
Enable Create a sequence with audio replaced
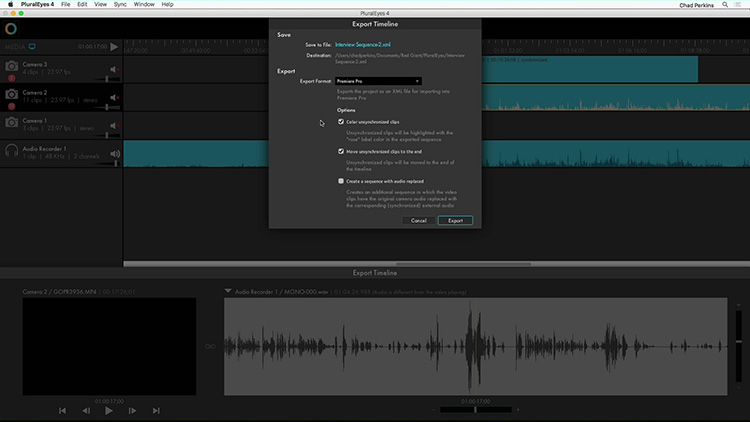(x=341, y=181)
